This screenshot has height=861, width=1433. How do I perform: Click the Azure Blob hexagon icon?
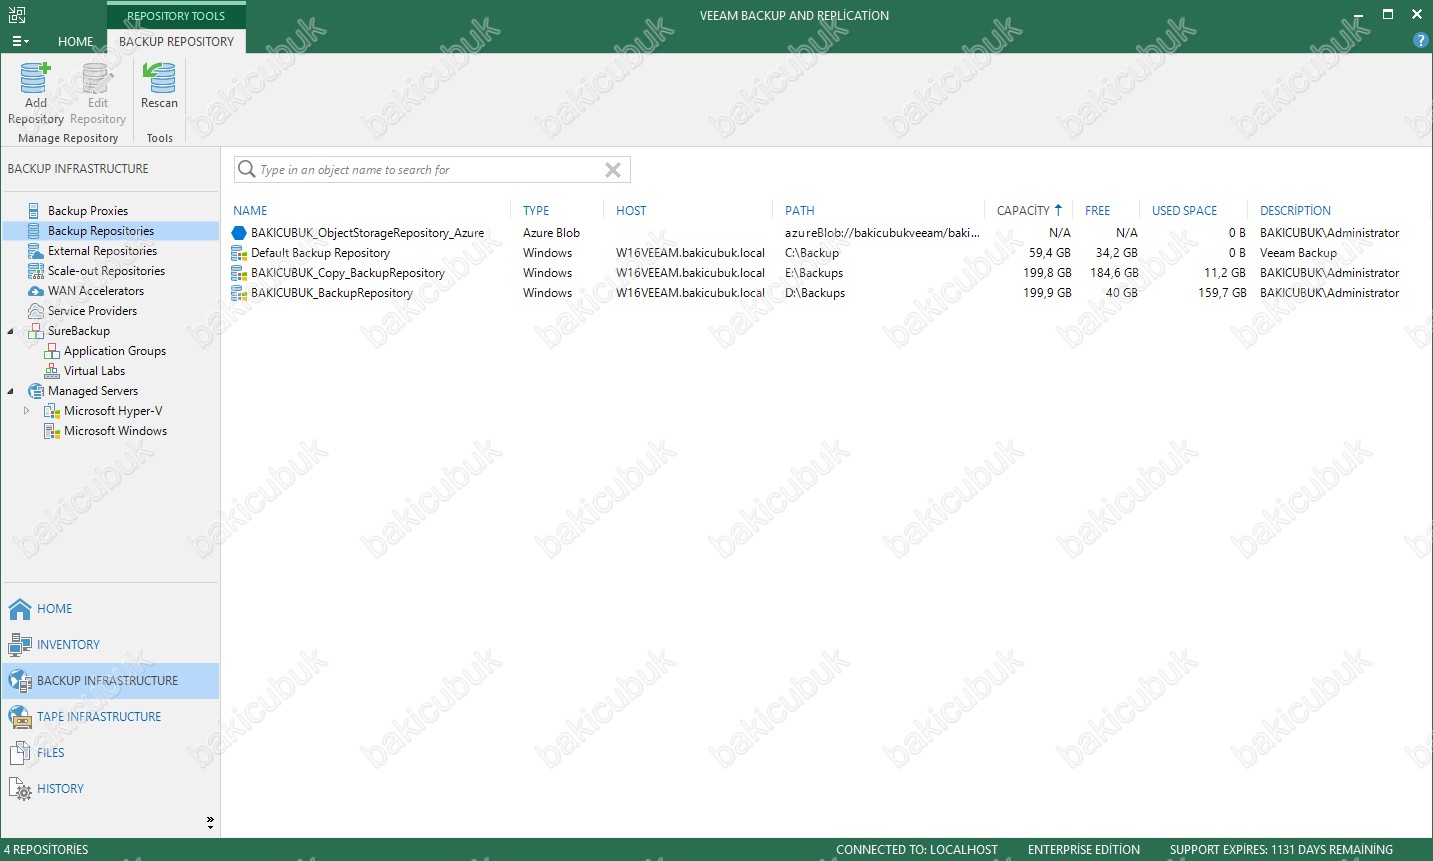(239, 233)
